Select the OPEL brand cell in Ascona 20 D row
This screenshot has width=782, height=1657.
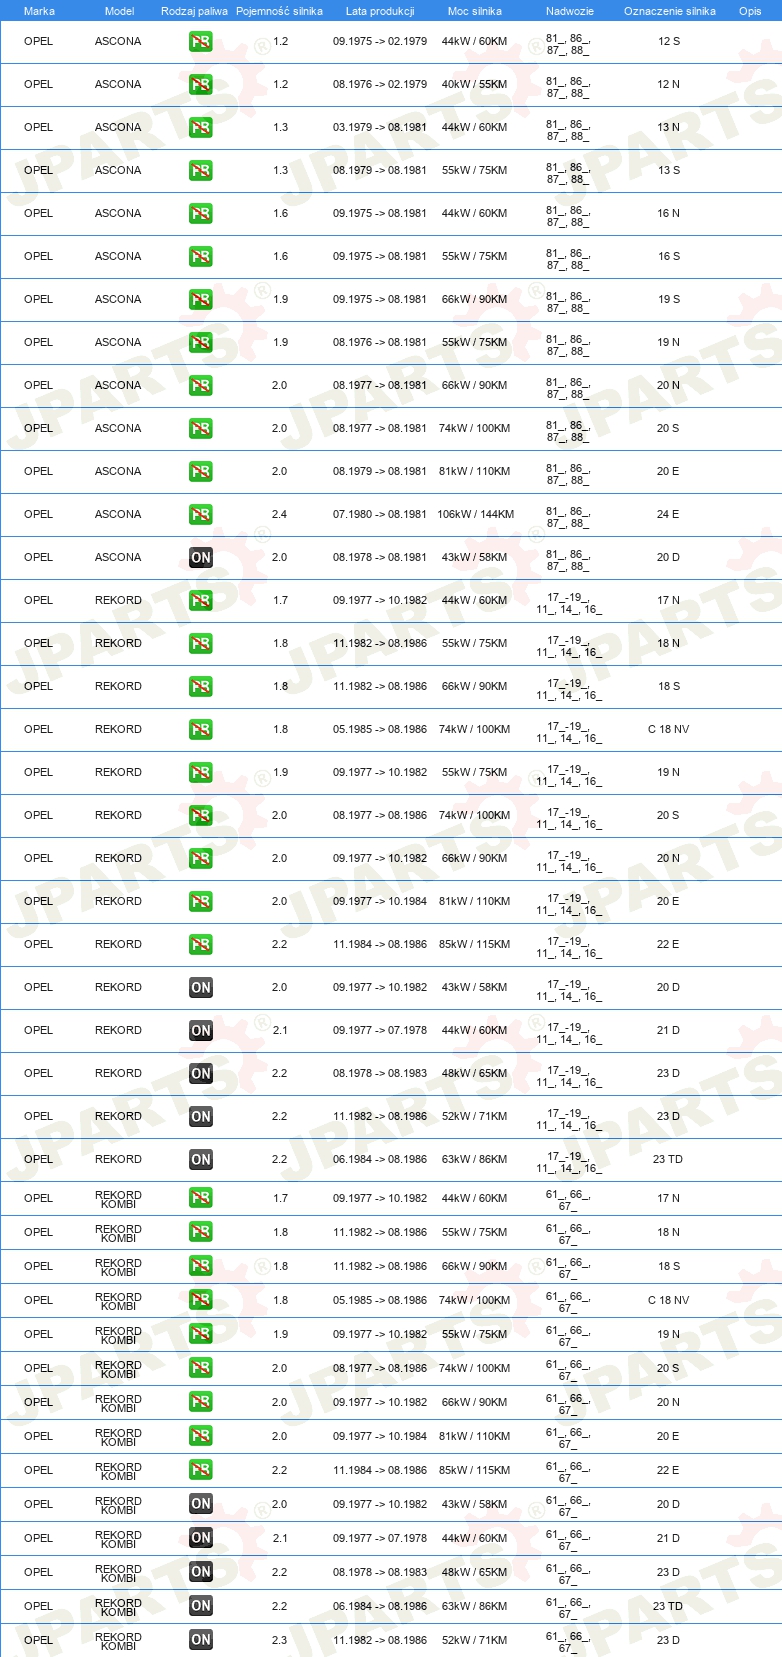pyautogui.click(x=38, y=557)
